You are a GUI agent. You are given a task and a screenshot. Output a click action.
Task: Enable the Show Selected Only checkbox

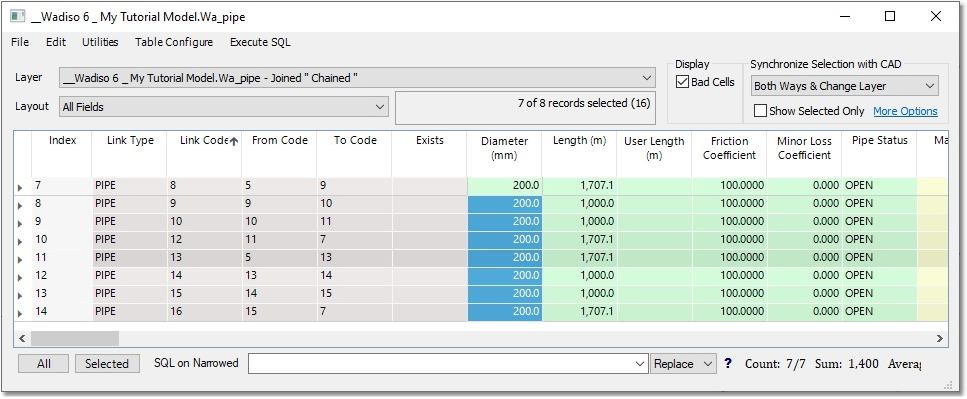click(760, 111)
